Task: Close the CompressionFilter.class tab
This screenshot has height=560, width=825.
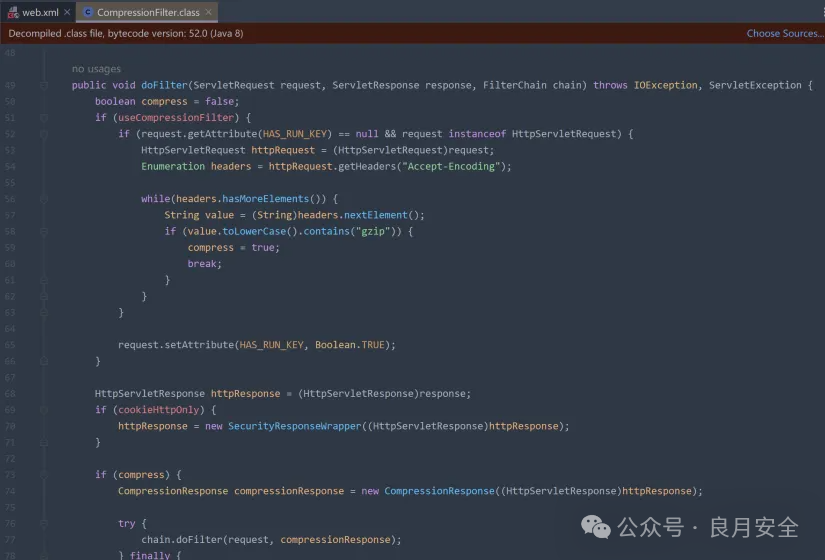Action: (x=208, y=12)
